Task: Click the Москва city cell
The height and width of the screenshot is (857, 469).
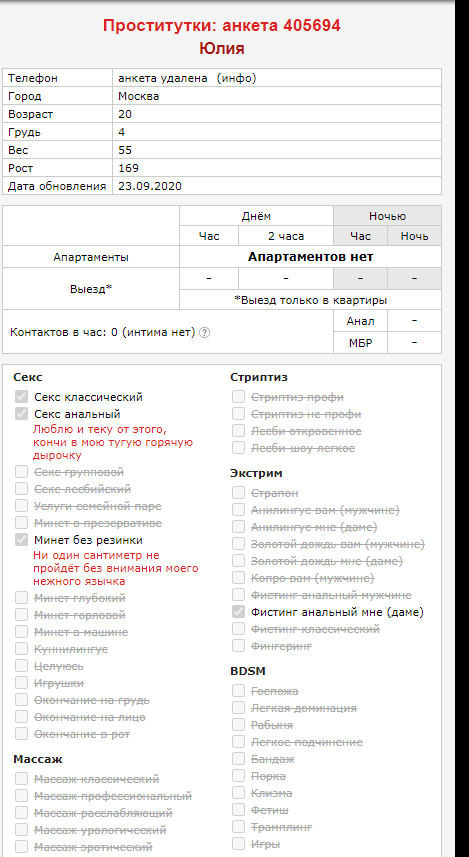Action: coord(277,96)
